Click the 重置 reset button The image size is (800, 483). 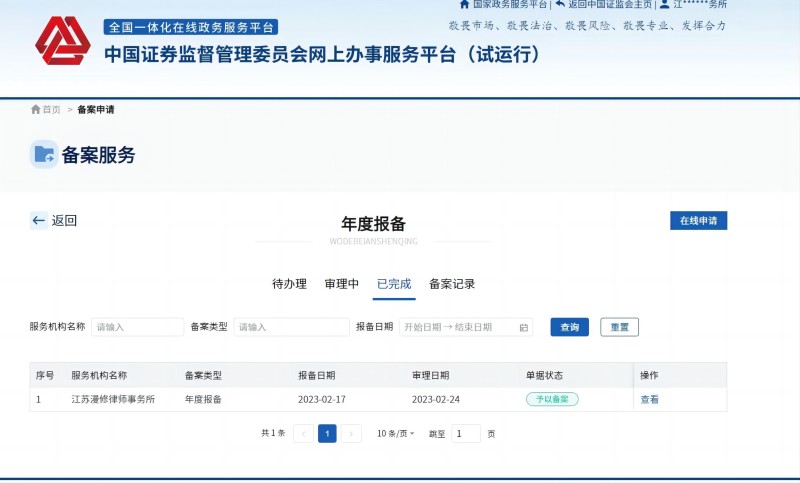tap(619, 327)
